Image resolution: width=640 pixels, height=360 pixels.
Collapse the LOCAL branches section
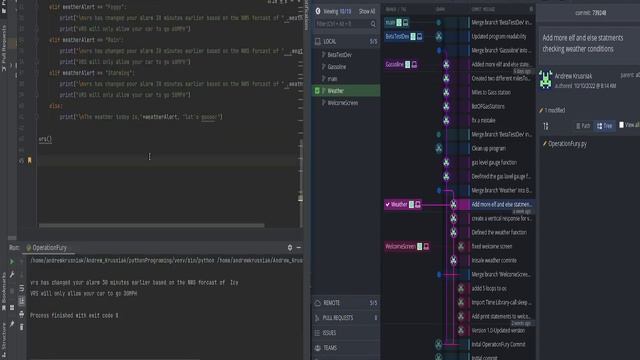(346, 41)
